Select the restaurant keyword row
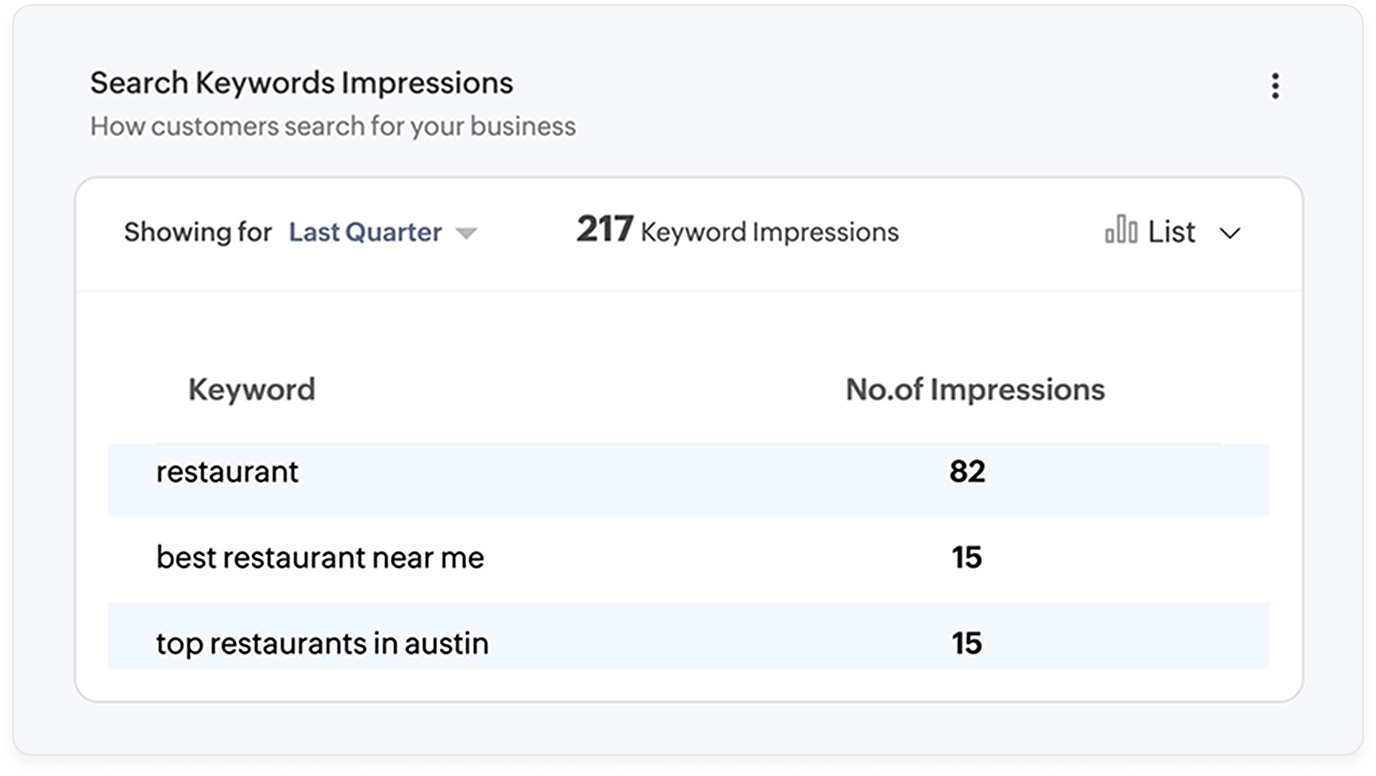Screen dimensions: 1376x776 click(x=227, y=472)
